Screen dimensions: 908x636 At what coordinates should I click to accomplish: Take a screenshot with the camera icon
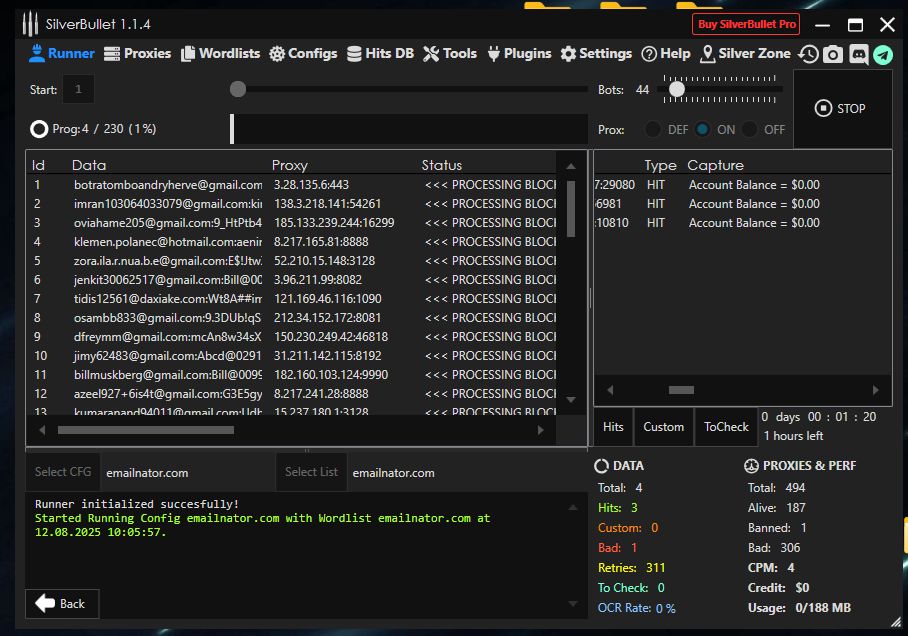coord(833,54)
